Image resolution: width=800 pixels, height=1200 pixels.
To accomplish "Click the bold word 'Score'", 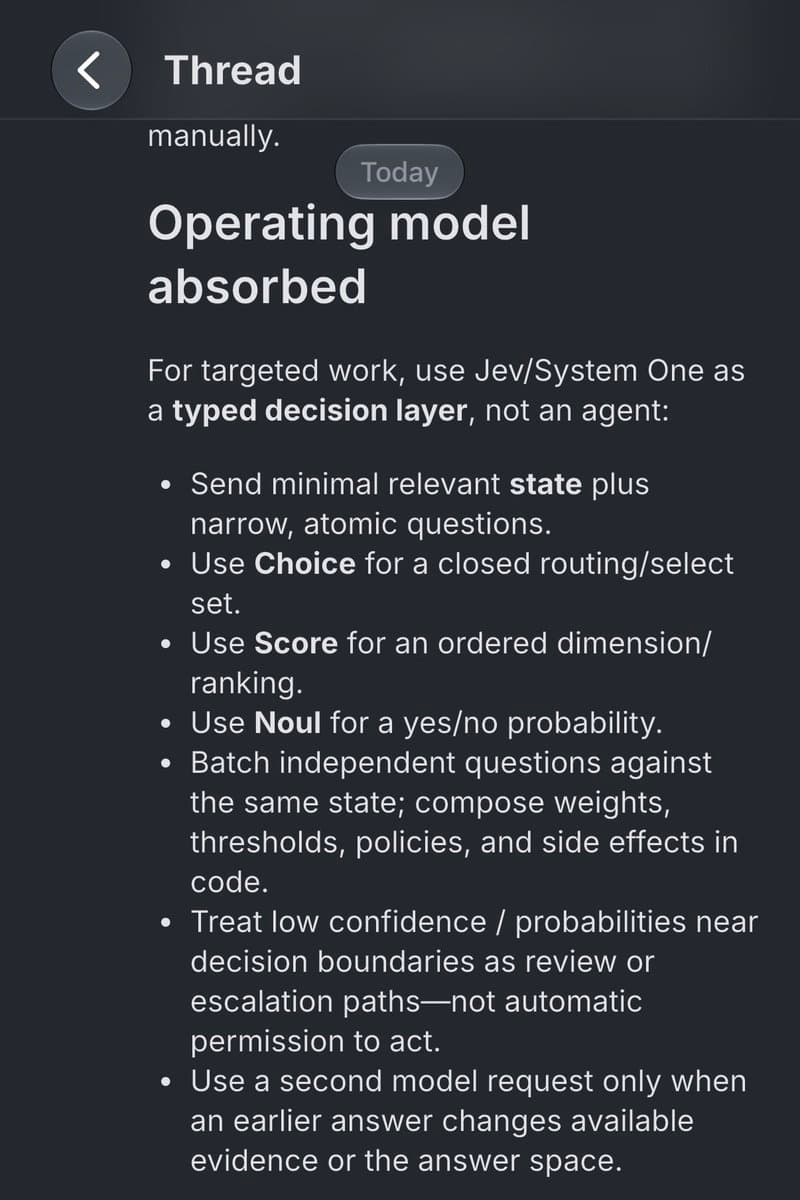I will 296,643.
